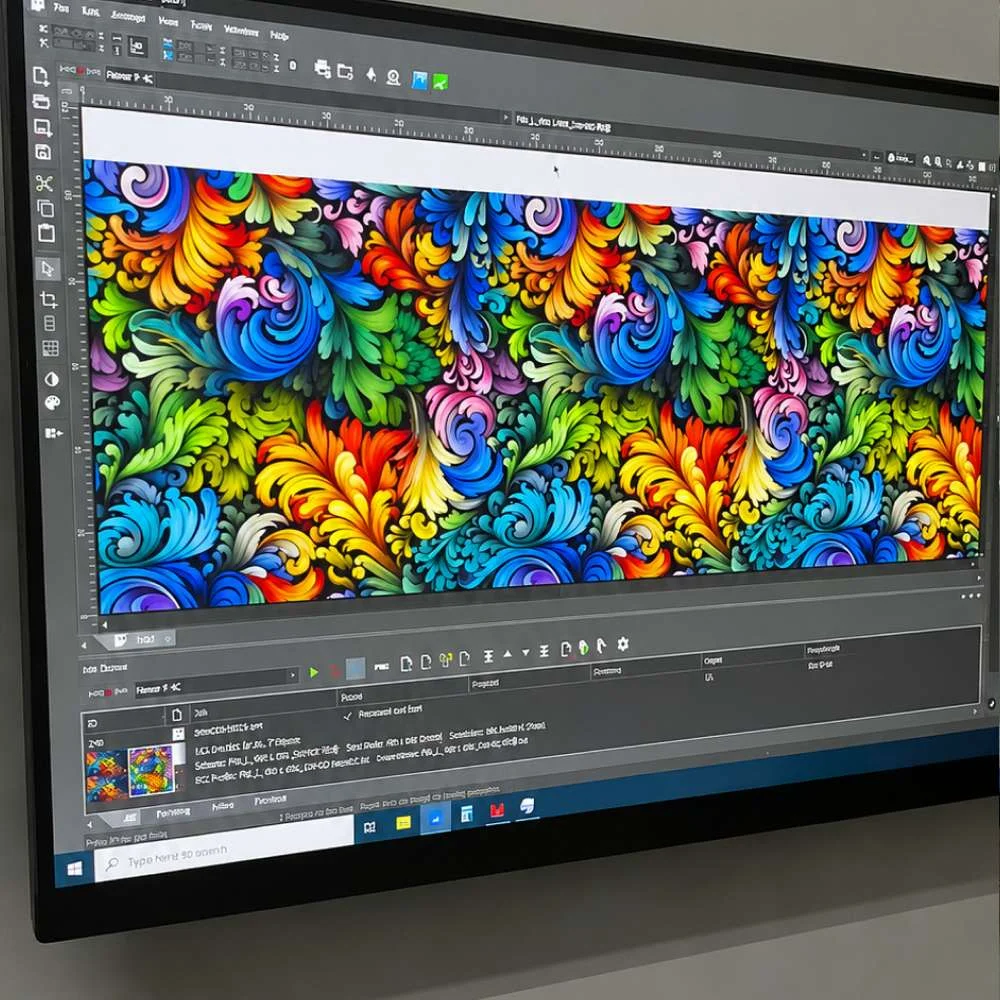
Task: Open the dropdown arrow of queue combo box
Action: 293,675
